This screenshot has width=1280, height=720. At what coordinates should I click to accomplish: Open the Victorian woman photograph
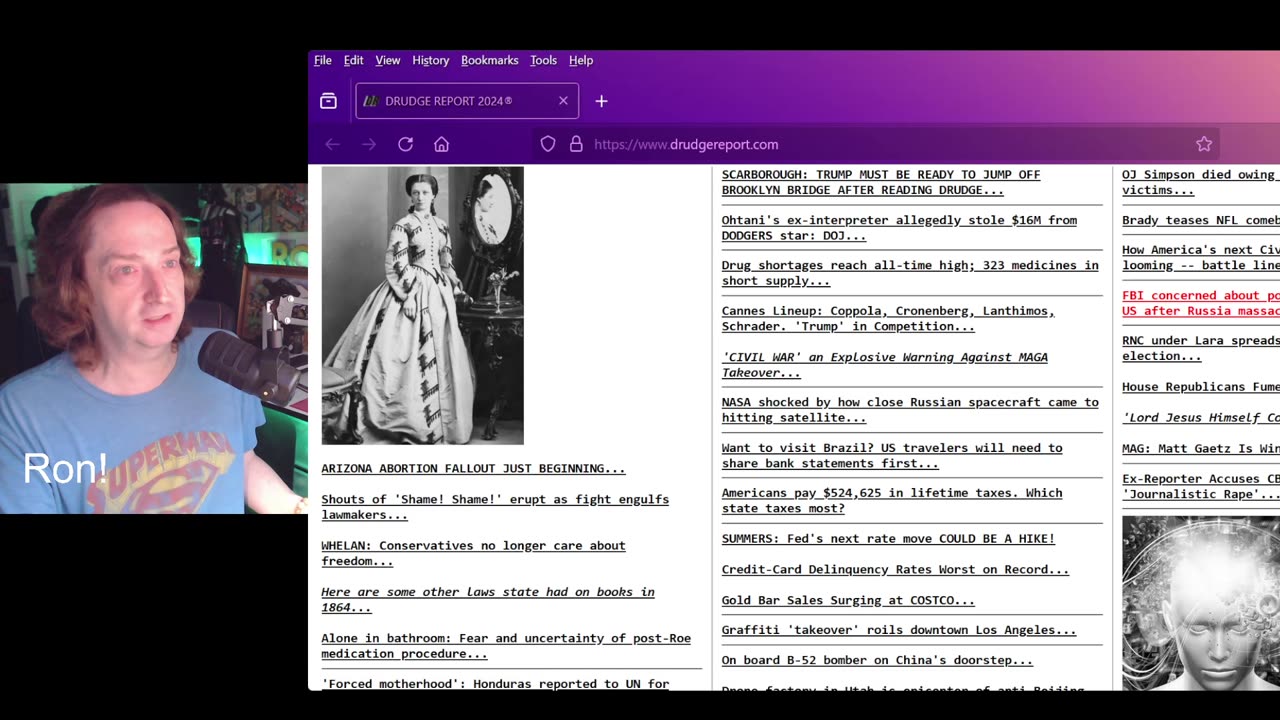pyautogui.click(x=422, y=305)
